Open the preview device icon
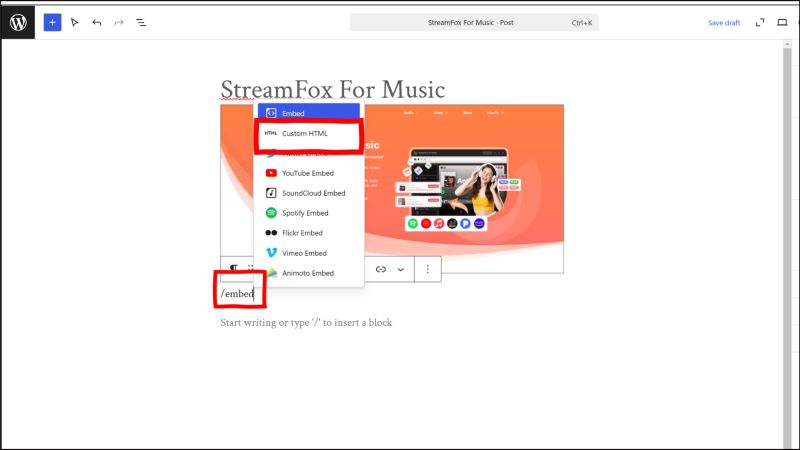This screenshot has height=450, width=800. click(x=782, y=22)
